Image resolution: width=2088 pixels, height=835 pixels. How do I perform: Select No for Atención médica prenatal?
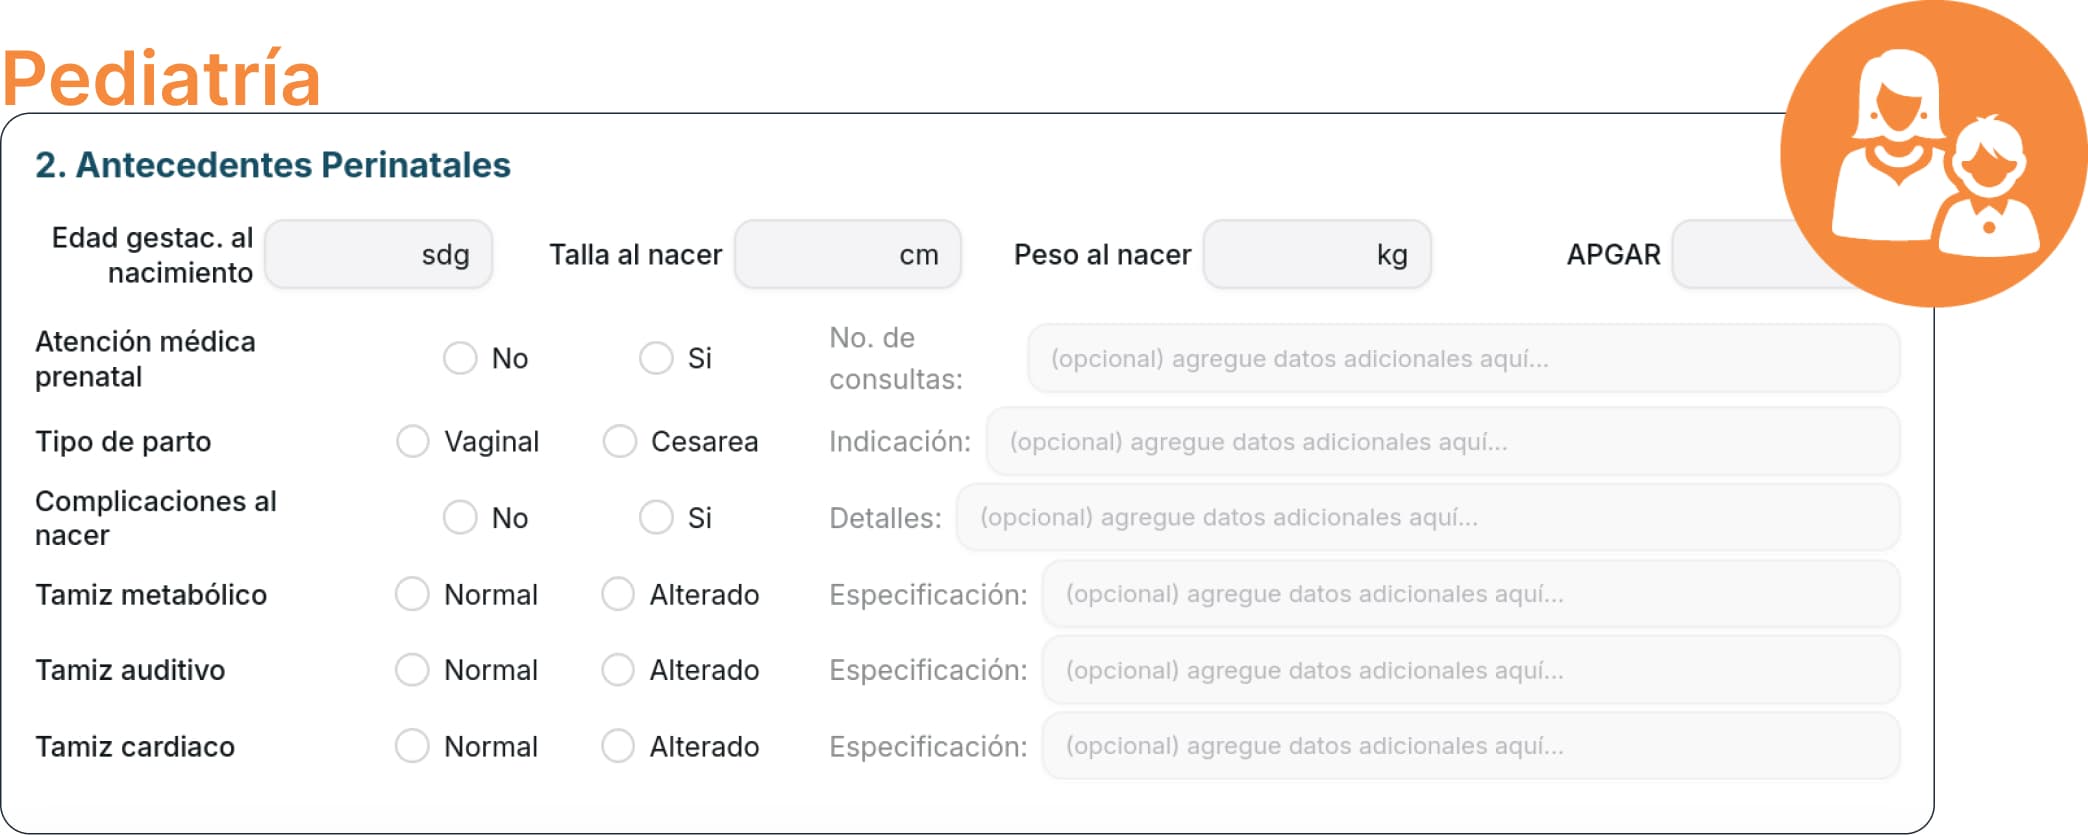coord(460,358)
